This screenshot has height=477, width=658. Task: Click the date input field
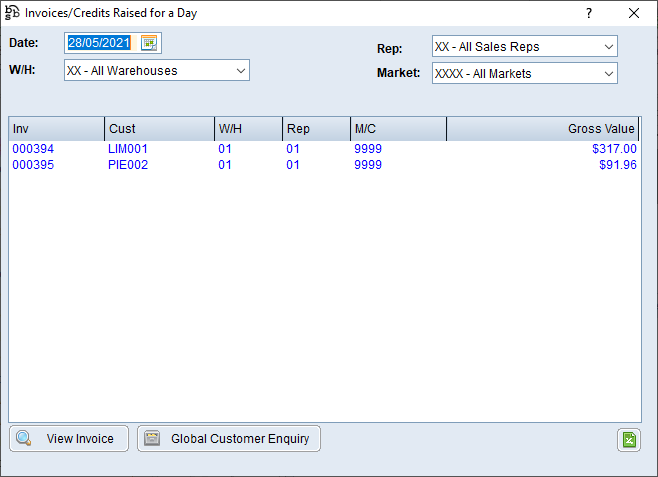[100, 43]
